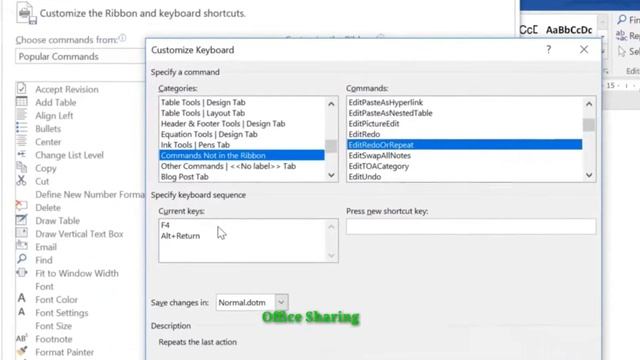Screen dimensions: 640x360
Task: Click the Categories list scrollbar thumb
Action: tap(331, 146)
